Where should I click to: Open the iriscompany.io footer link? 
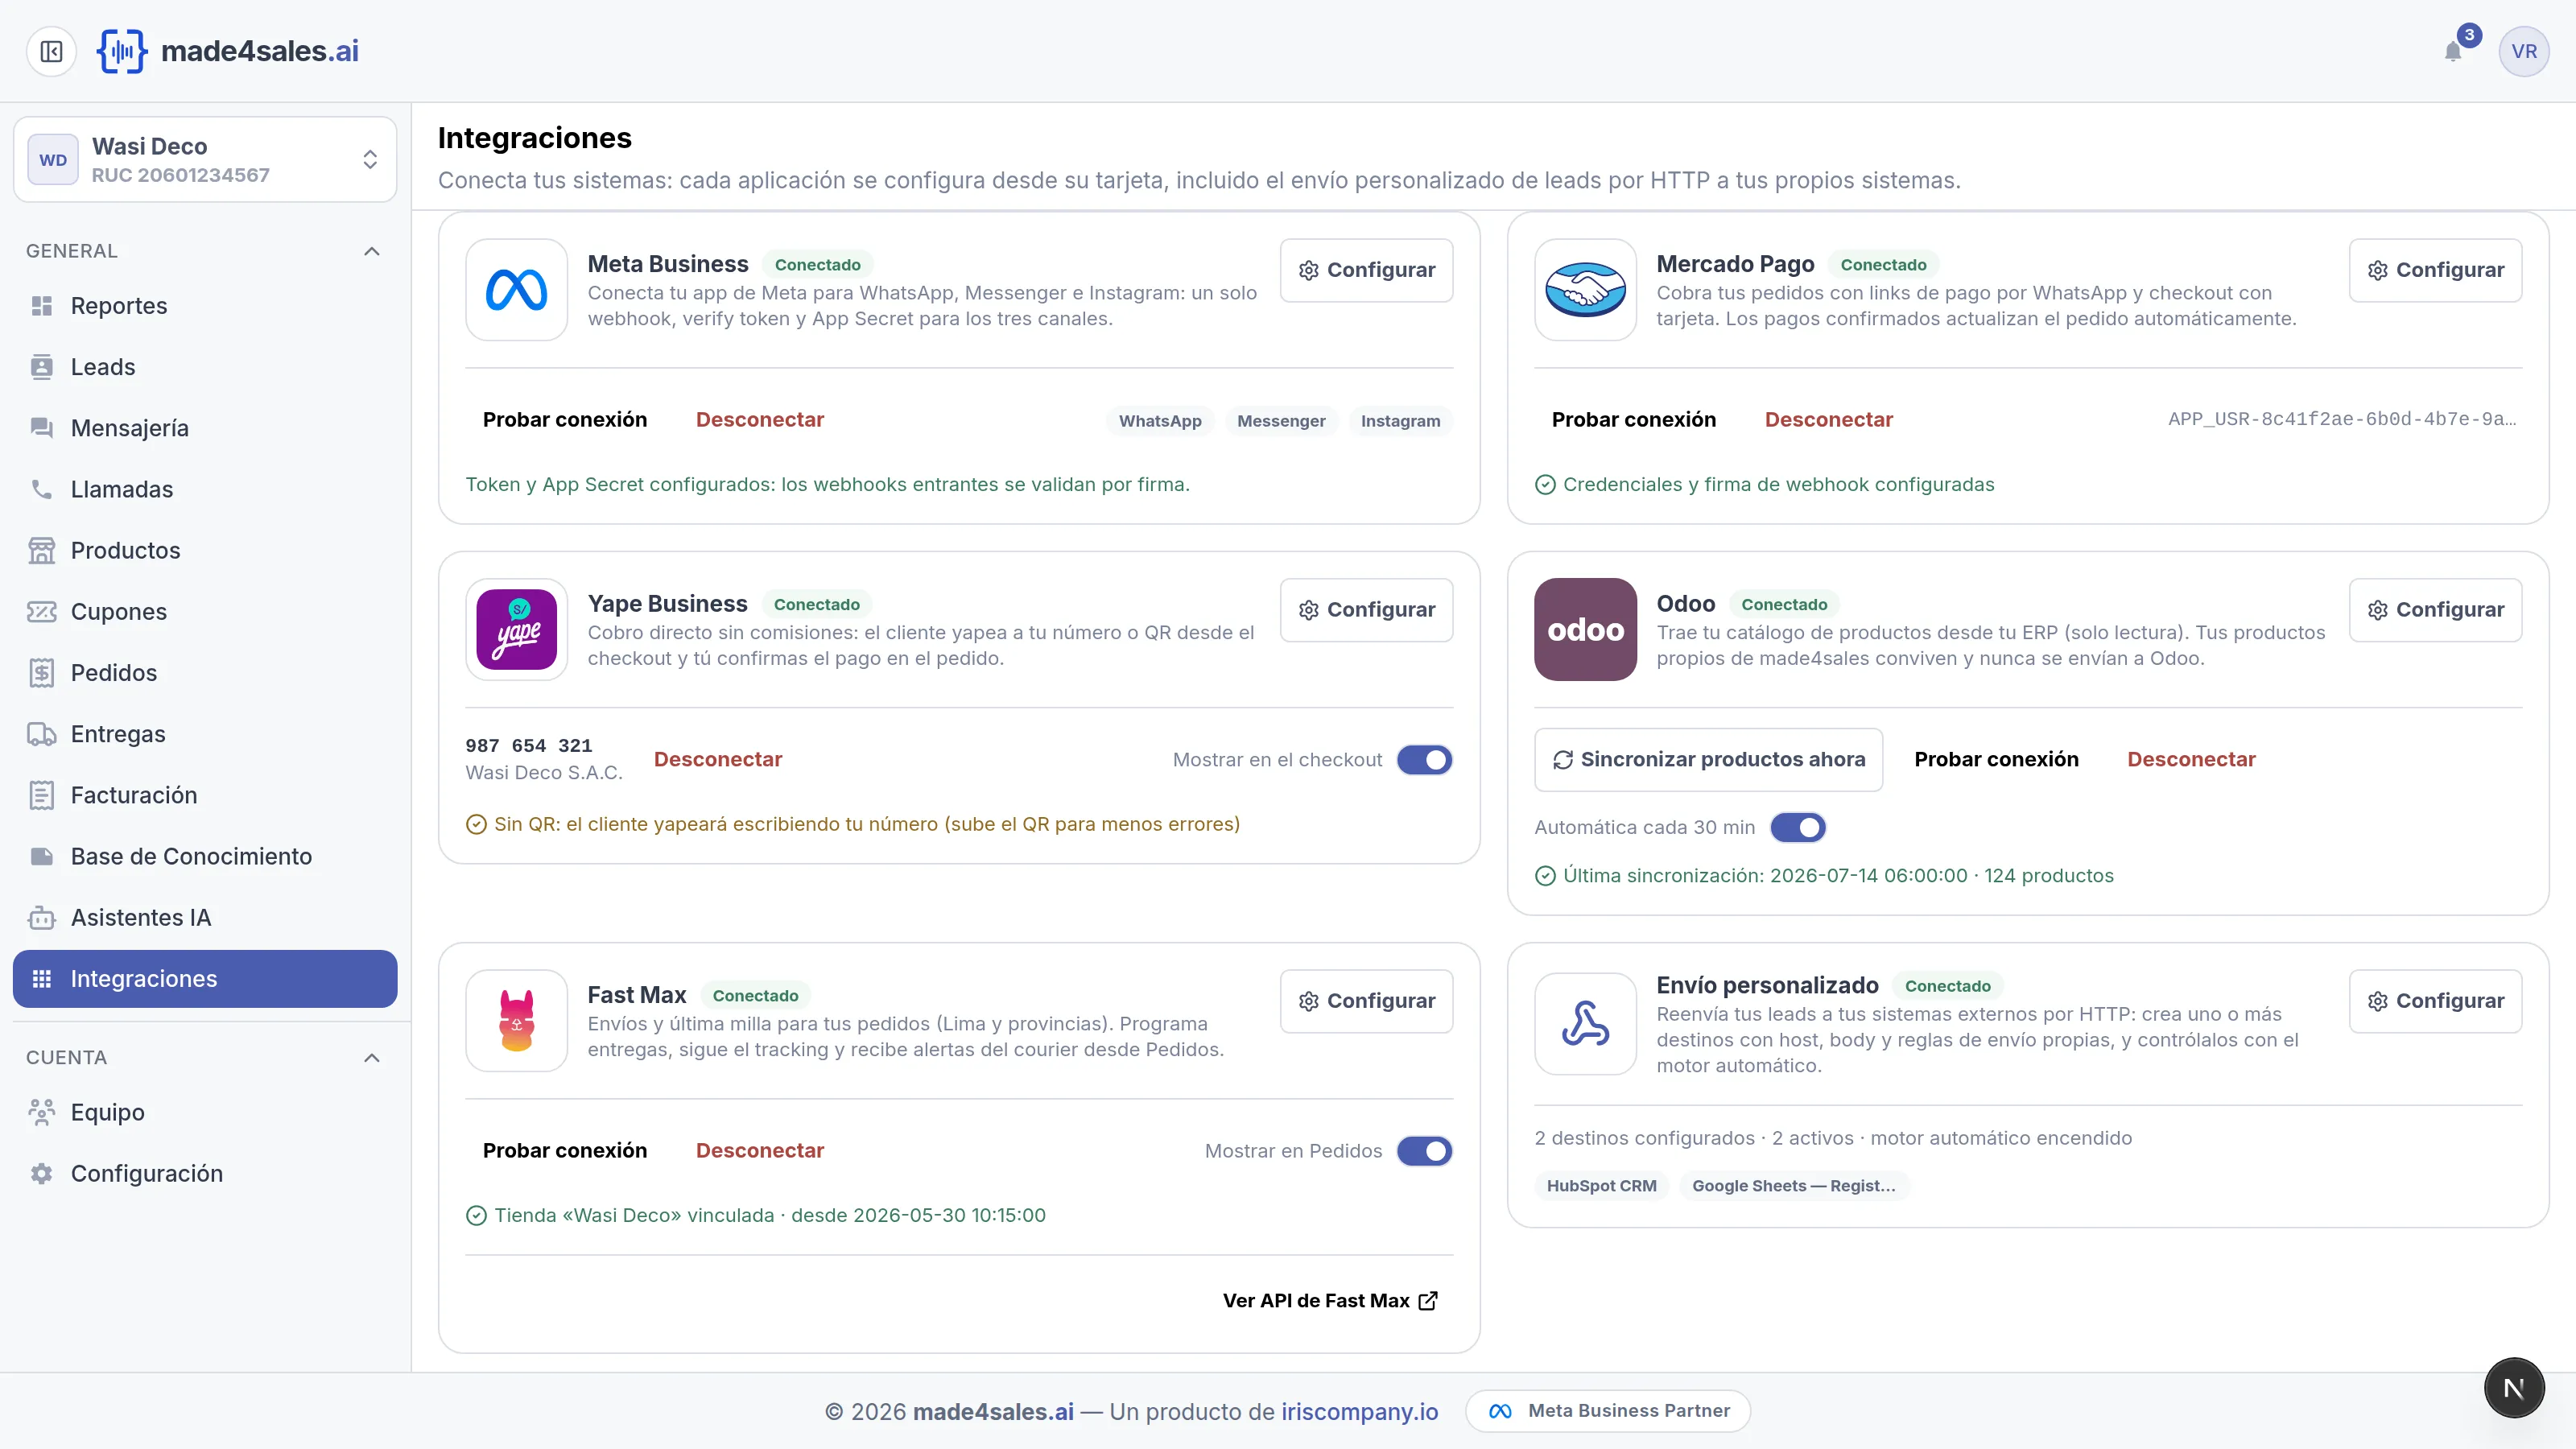tap(1359, 1412)
